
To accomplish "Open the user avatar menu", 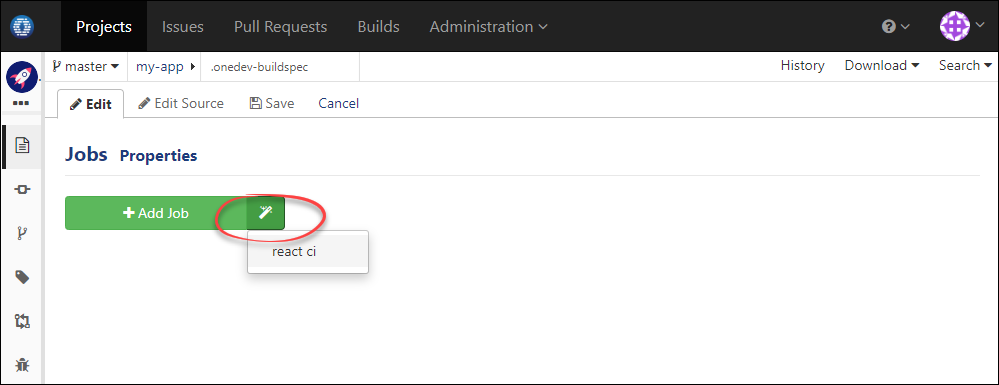I will pos(963,26).
